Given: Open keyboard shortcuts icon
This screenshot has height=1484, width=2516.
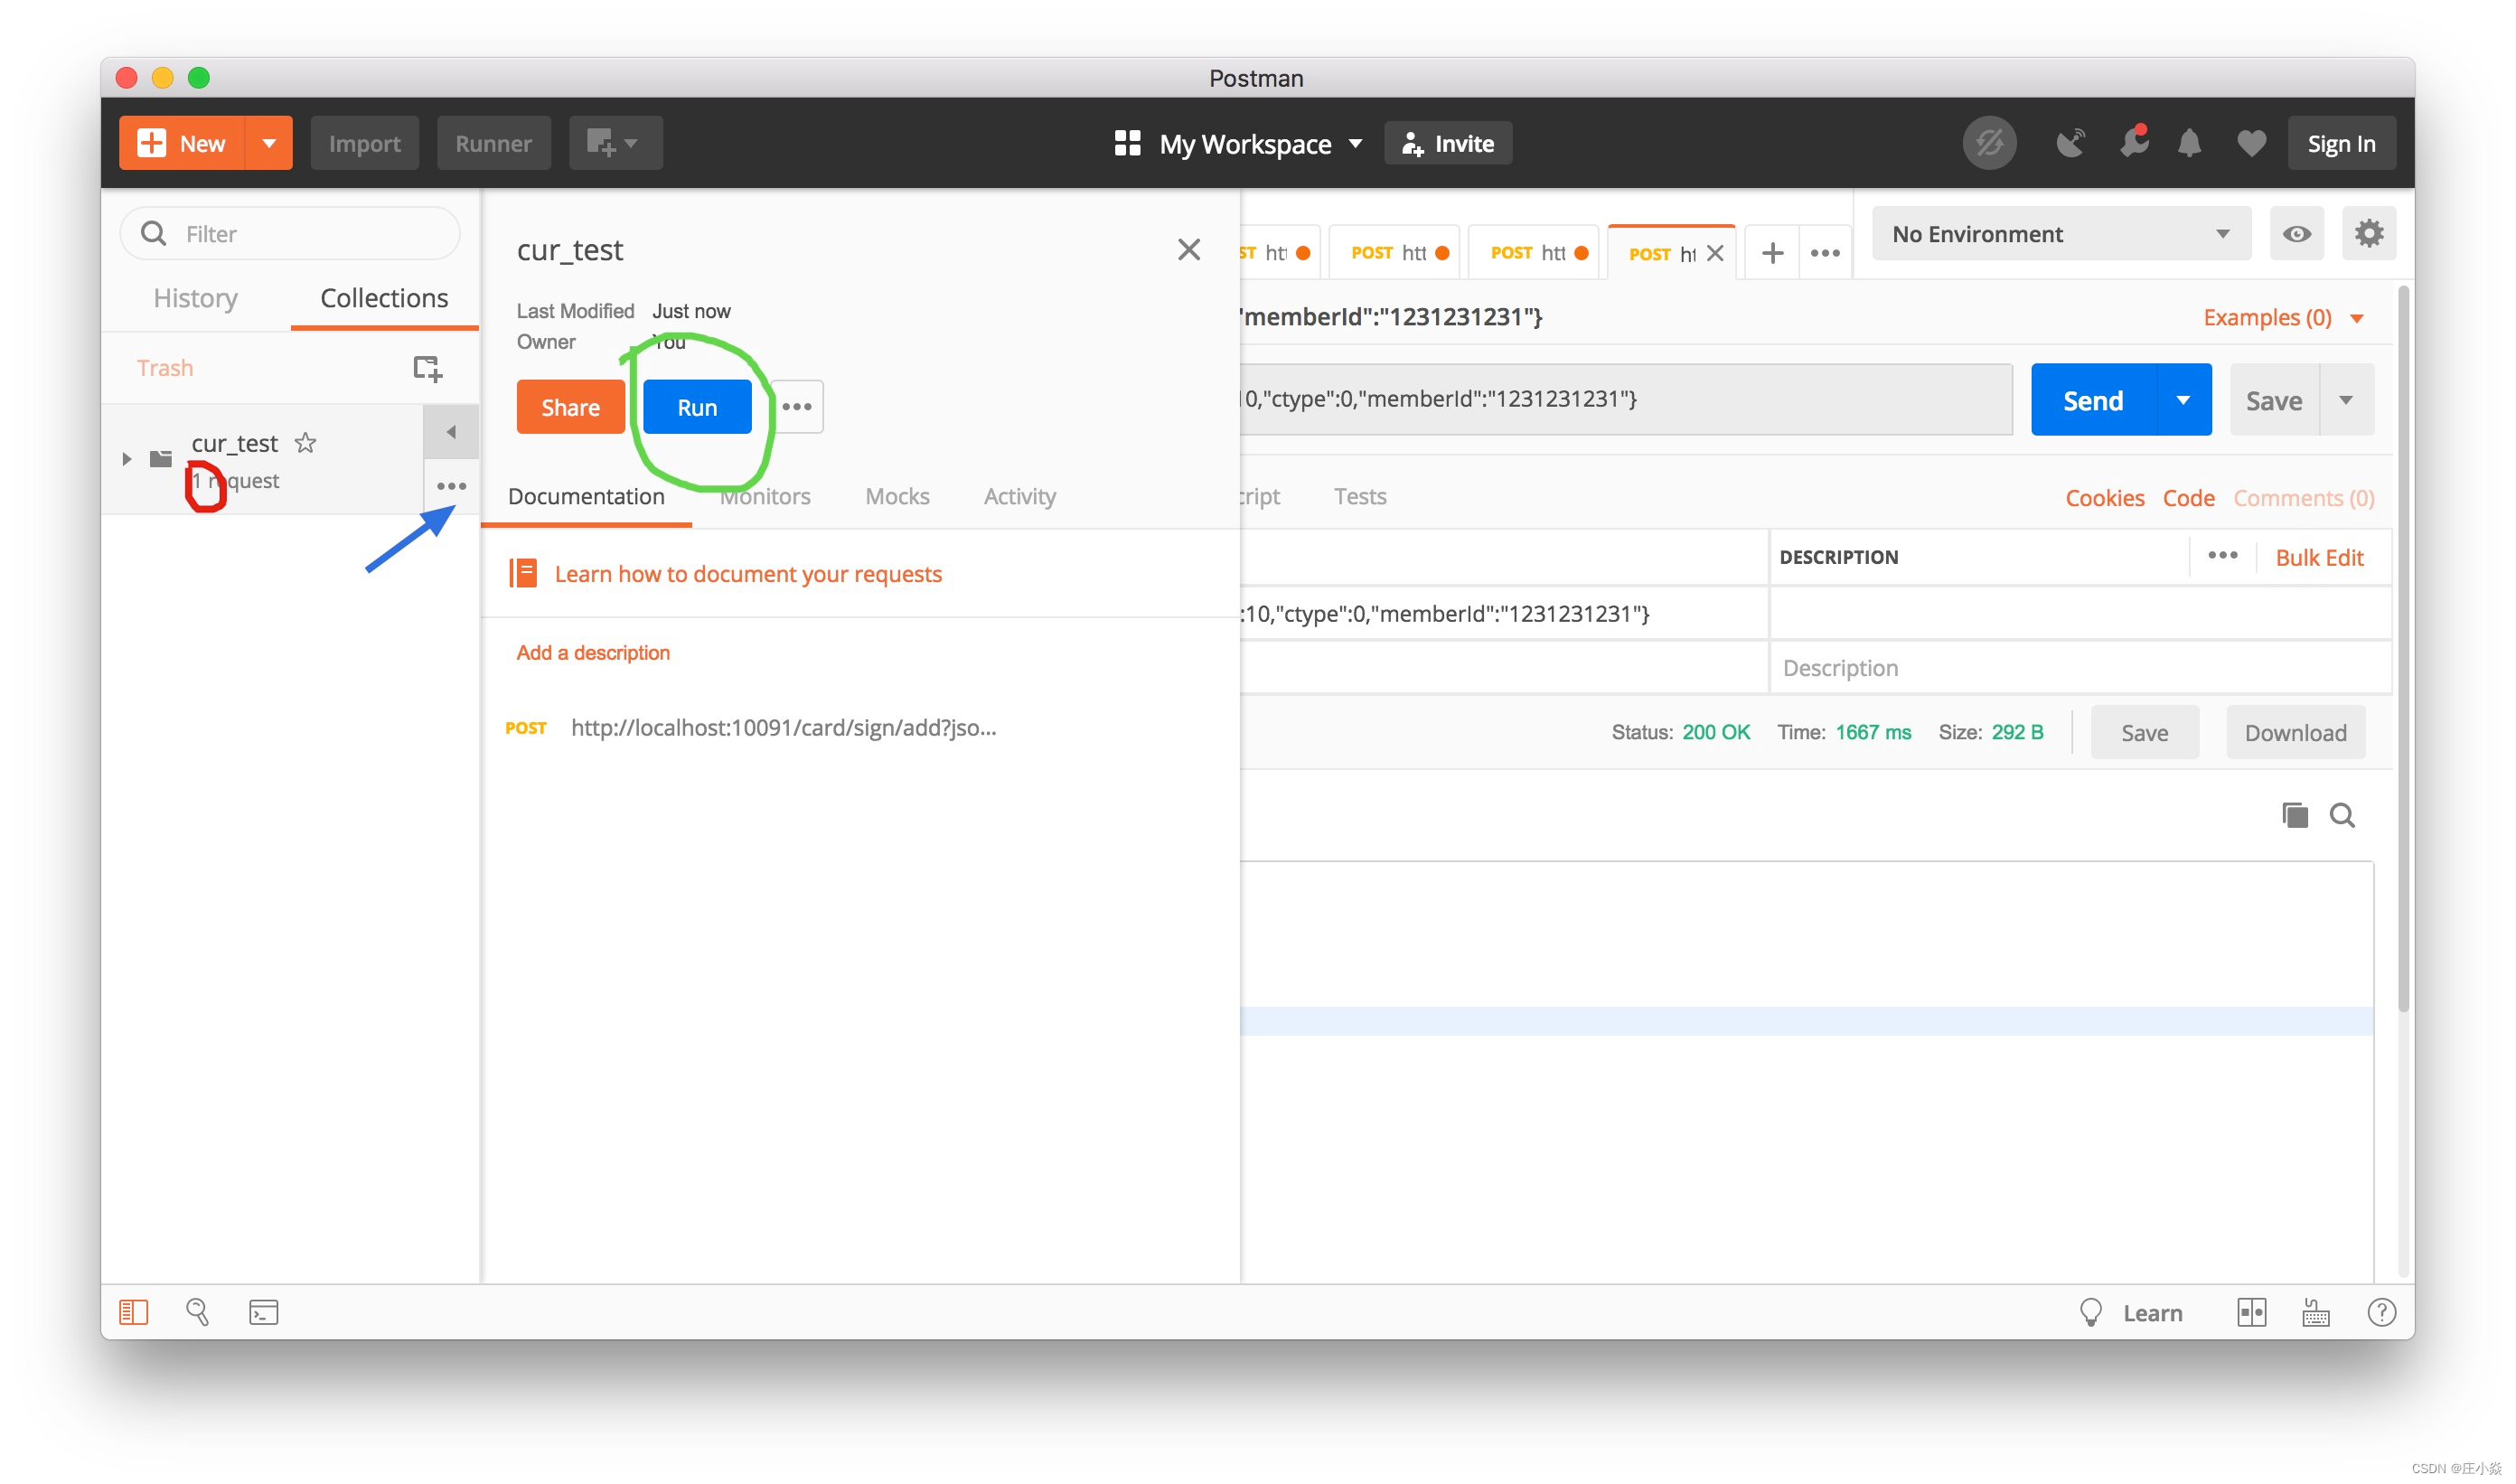Looking at the screenshot, I should coord(2316,1312).
